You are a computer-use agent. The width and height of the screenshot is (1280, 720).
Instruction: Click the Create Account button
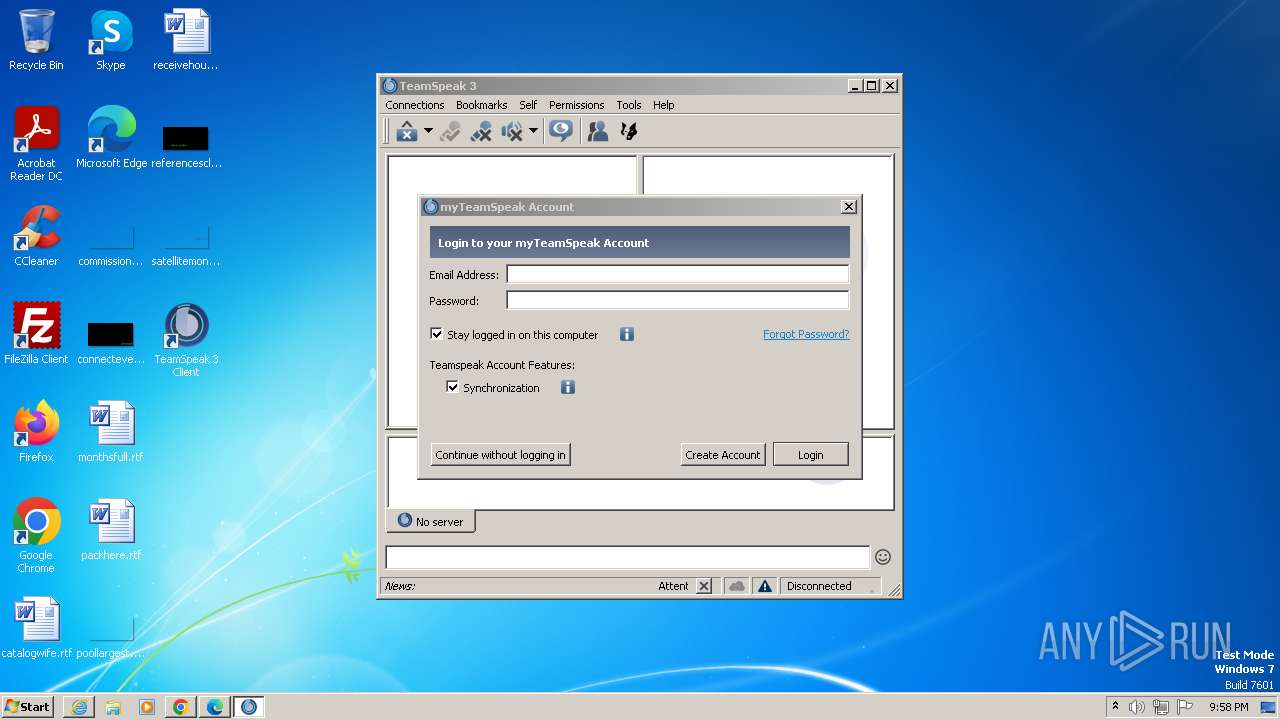point(722,455)
